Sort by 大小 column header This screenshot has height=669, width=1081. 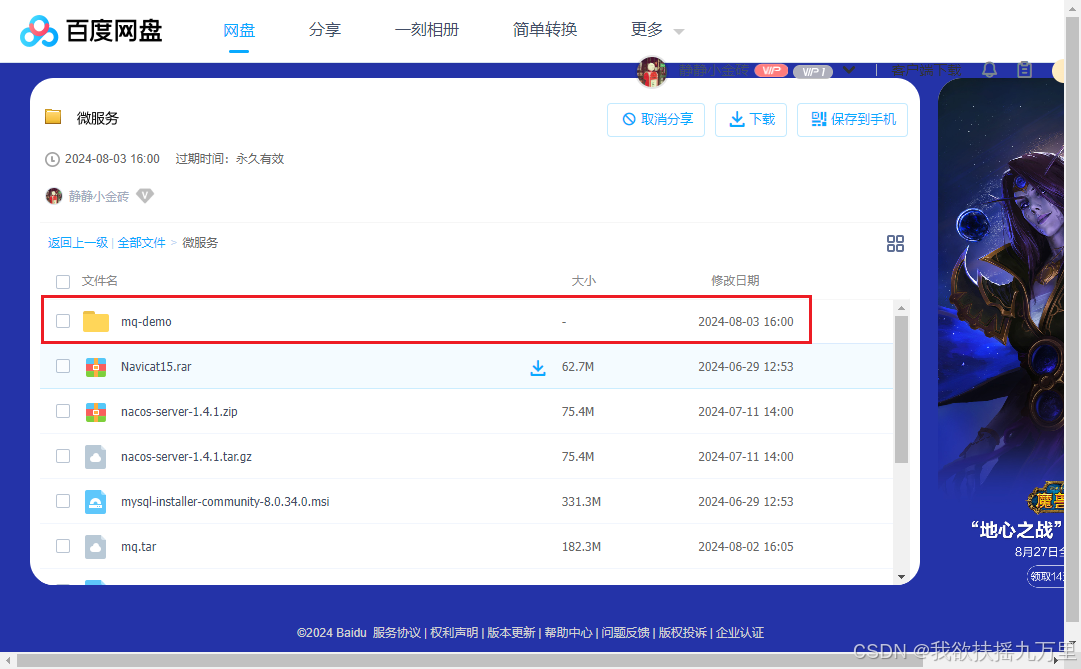point(583,281)
